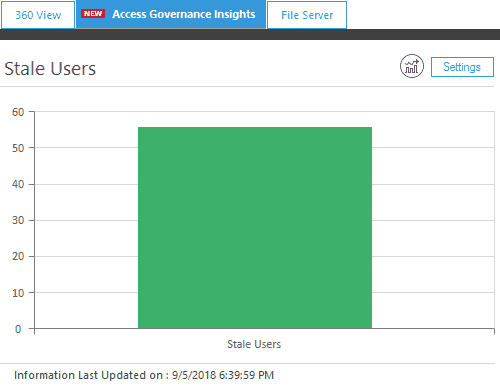Click the 30 y-axis value
The width and height of the screenshot is (500, 390).
tap(18, 220)
